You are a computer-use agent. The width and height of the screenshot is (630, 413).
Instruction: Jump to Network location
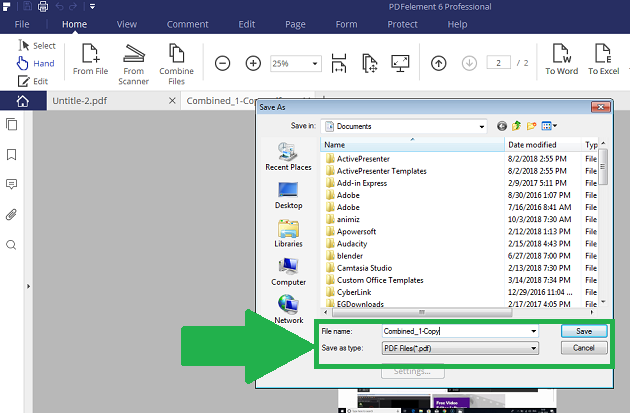click(288, 310)
